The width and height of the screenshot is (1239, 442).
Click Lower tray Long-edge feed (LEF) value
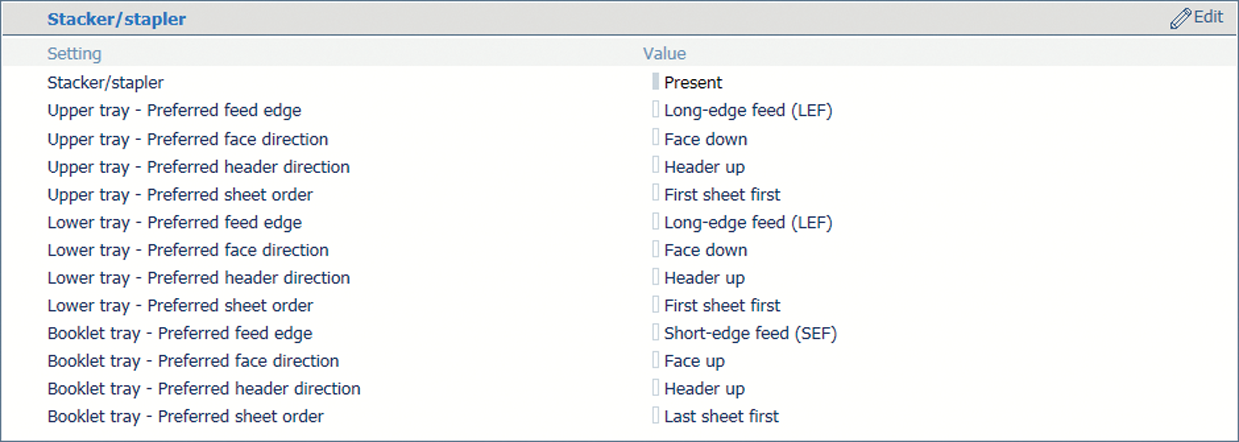tap(748, 222)
